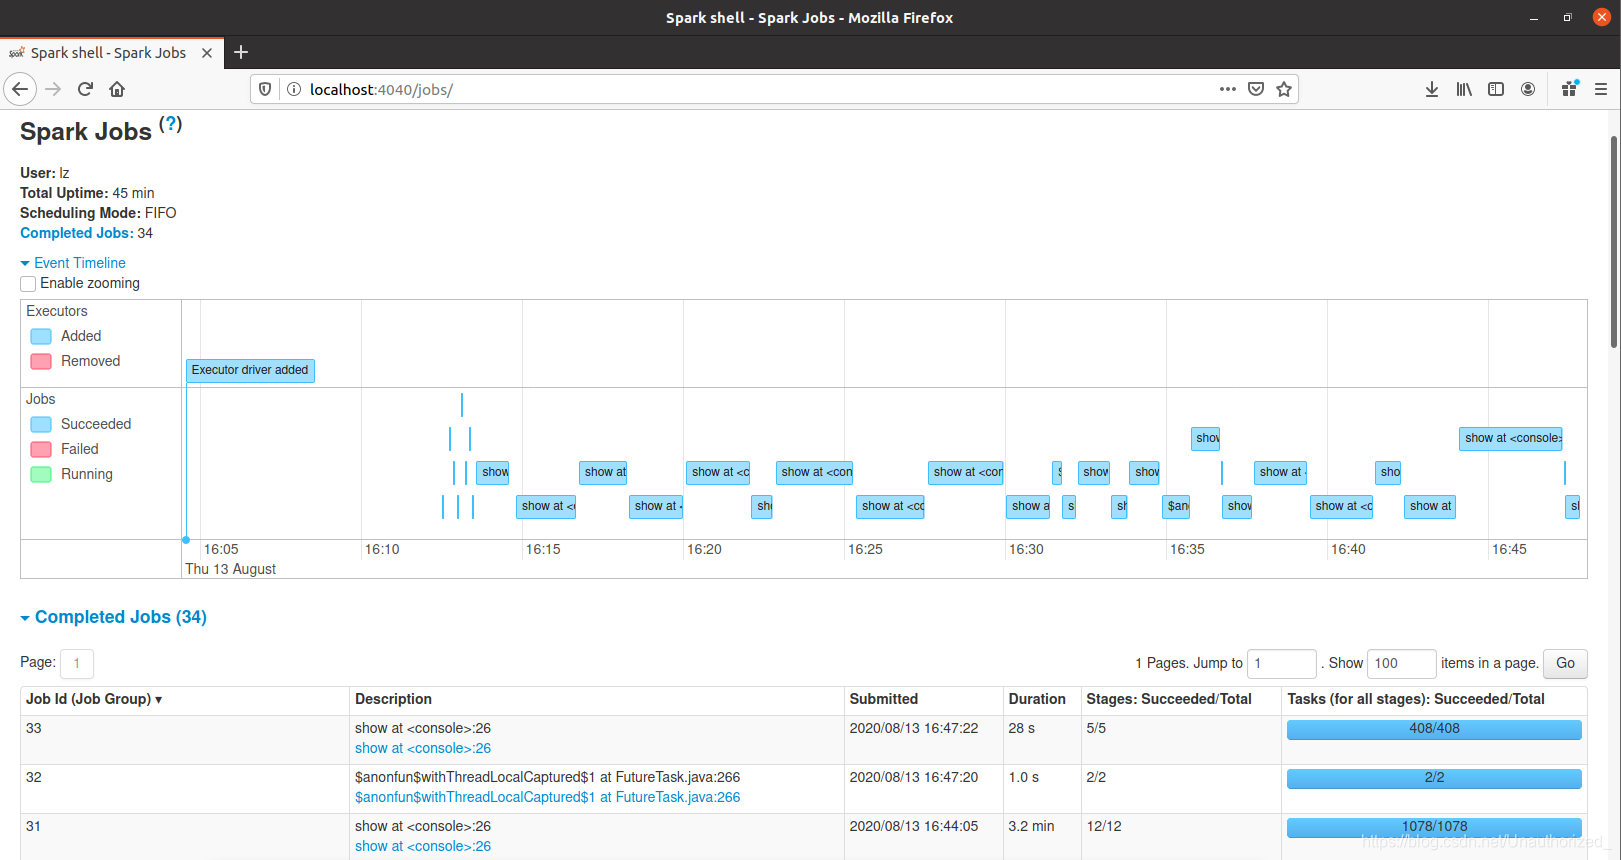Select the Executor driver added timeline event
This screenshot has width=1621, height=860.
[250, 370]
